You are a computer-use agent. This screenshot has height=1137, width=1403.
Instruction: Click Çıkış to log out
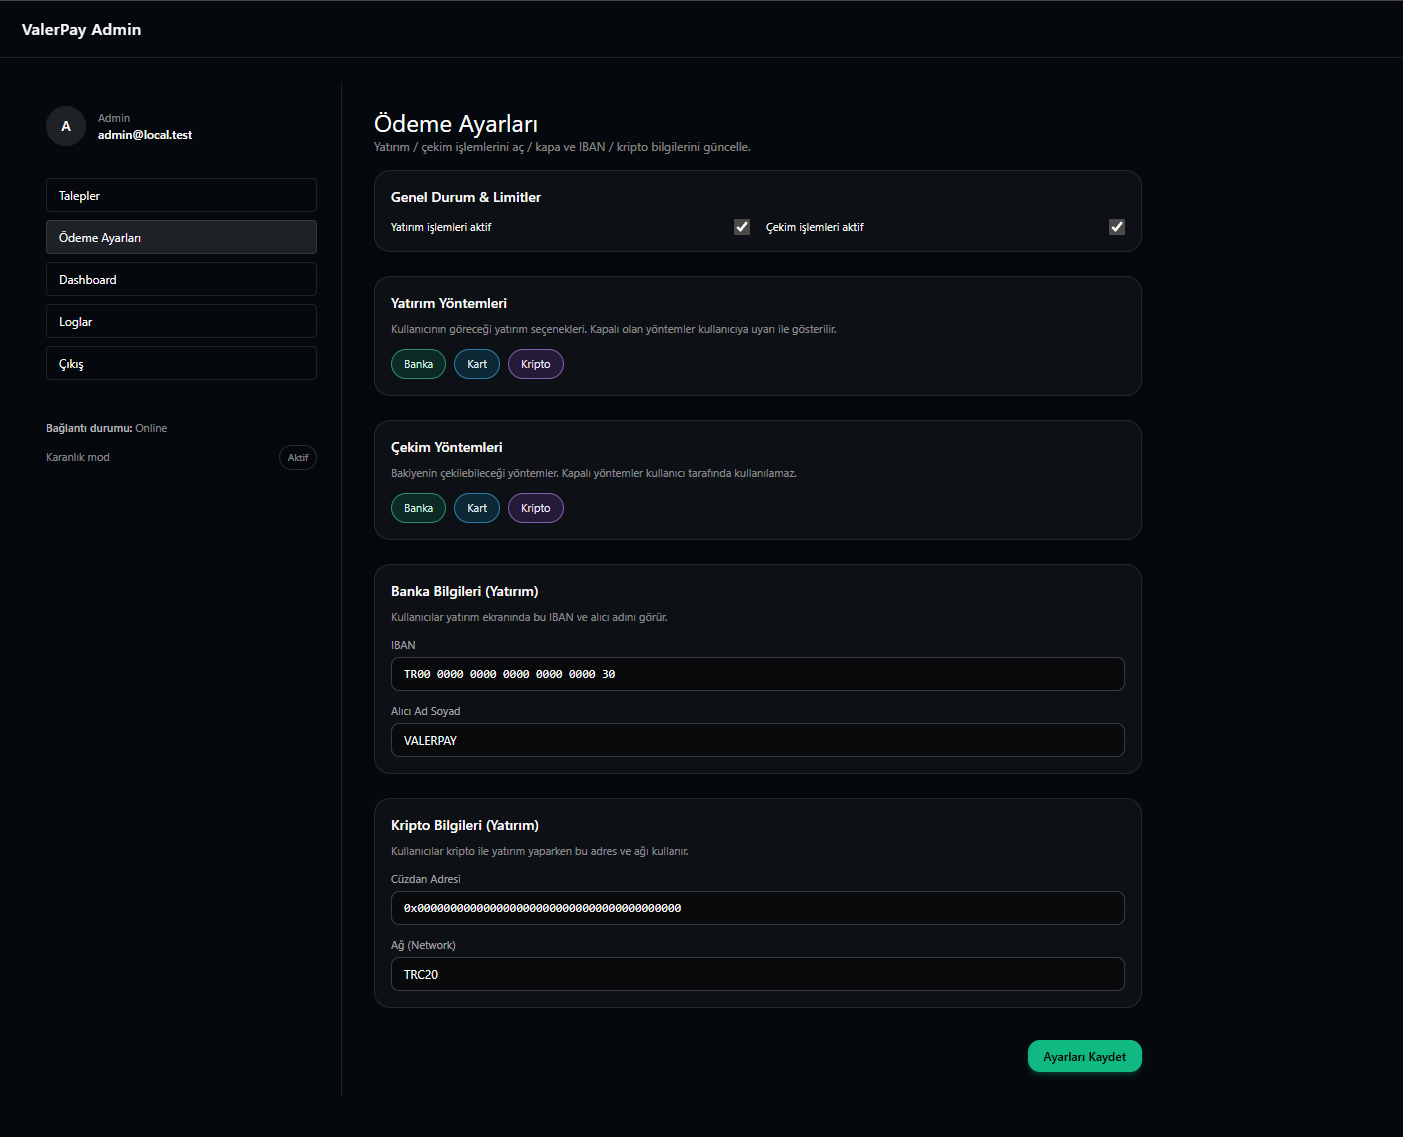(180, 363)
